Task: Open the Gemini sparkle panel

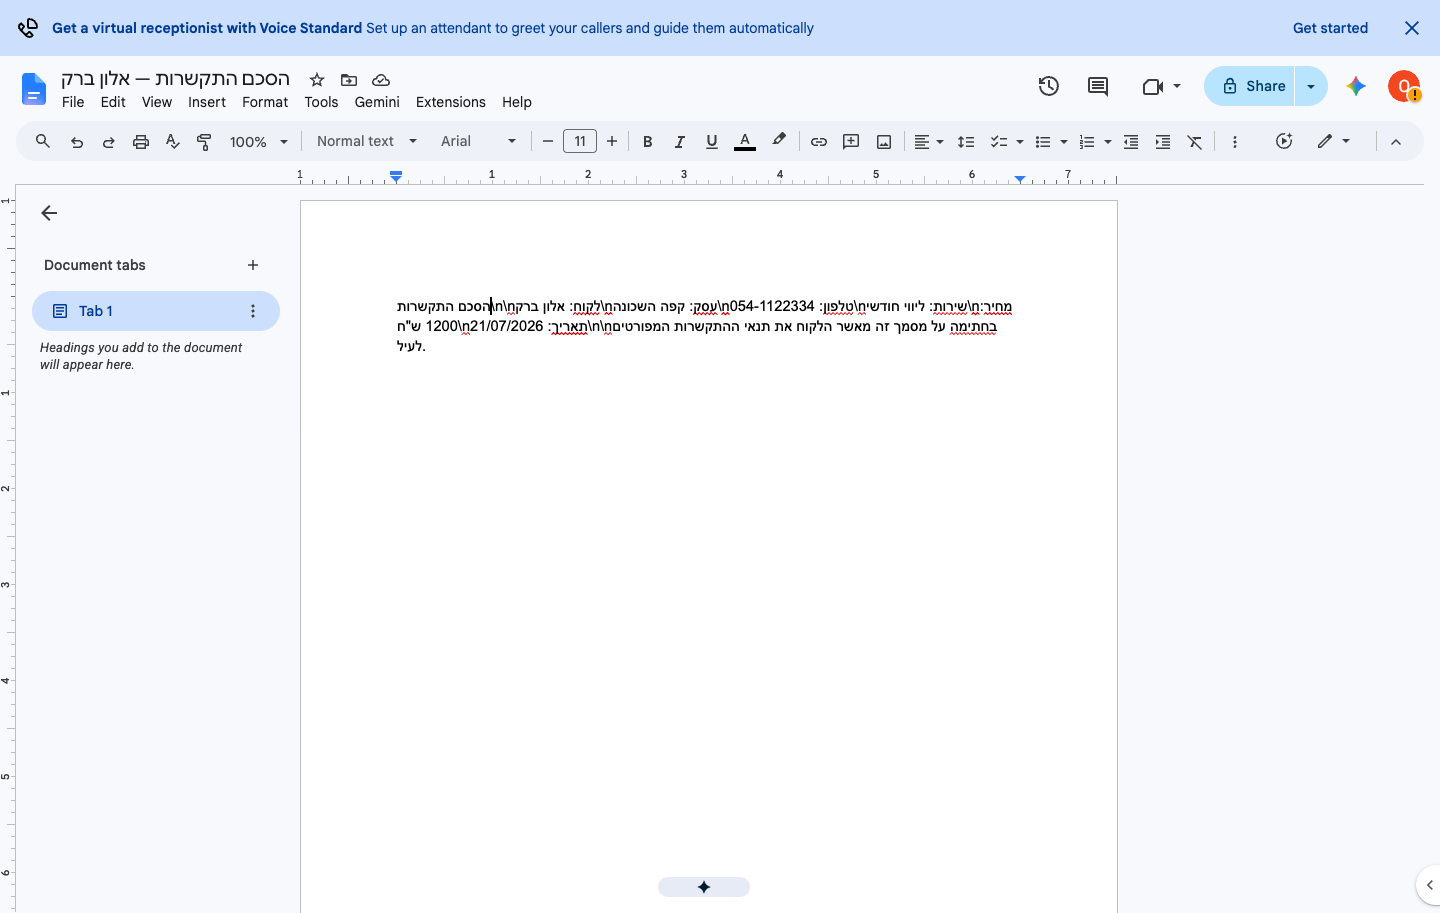Action: click(1356, 86)
